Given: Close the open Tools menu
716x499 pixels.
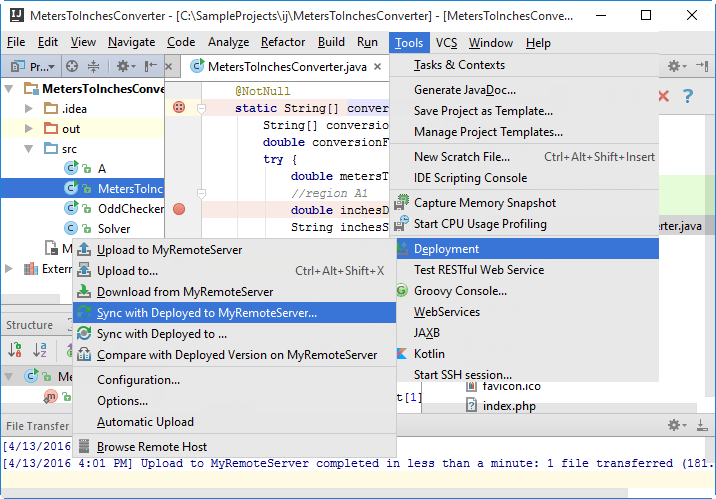Looking at the screenshot, I should click(x=409, y=43).
